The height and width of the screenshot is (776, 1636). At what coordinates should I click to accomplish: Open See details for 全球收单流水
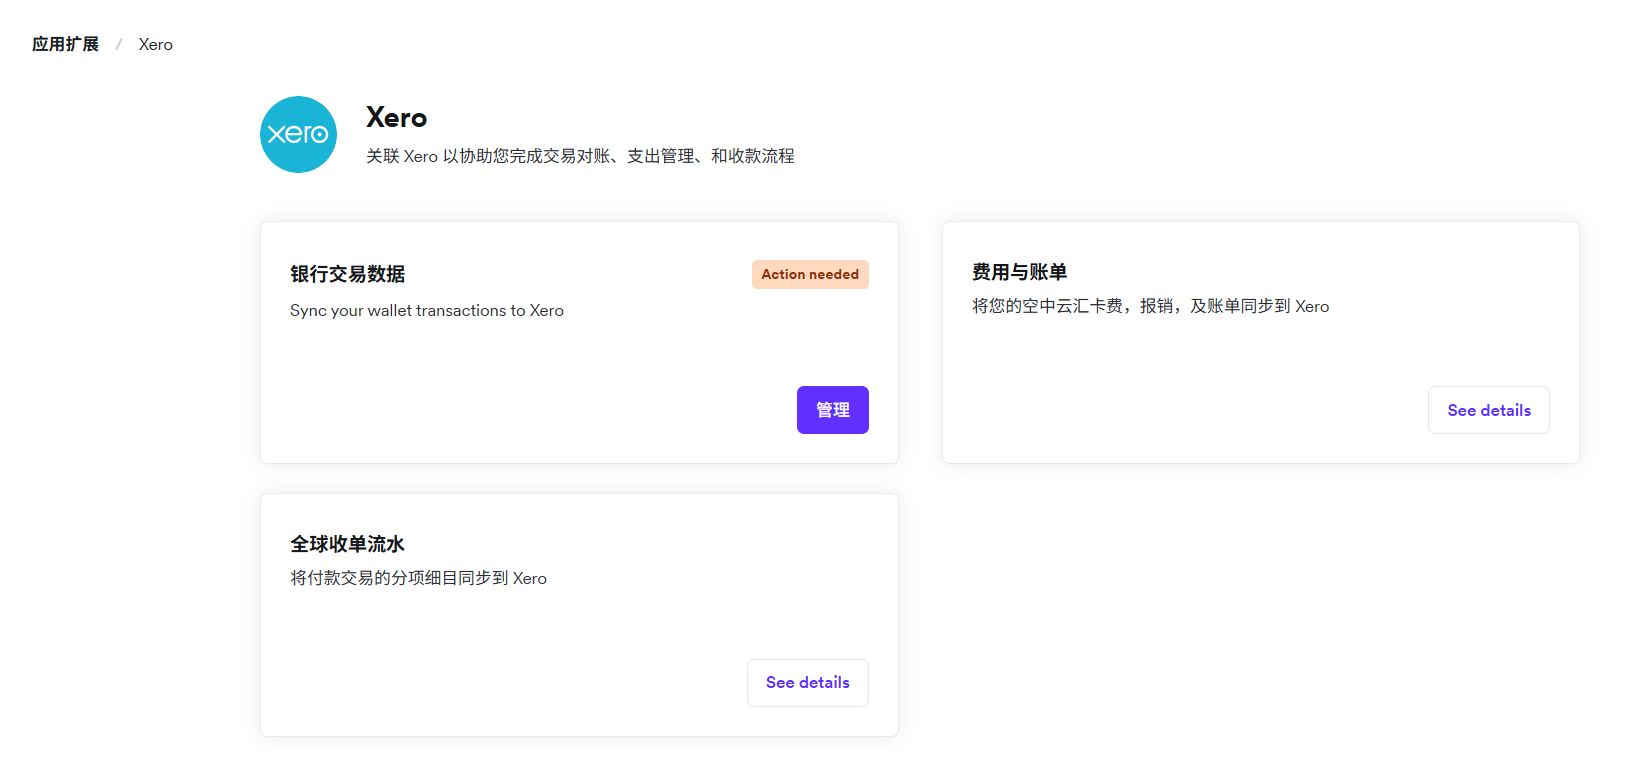tap(807, 683)
